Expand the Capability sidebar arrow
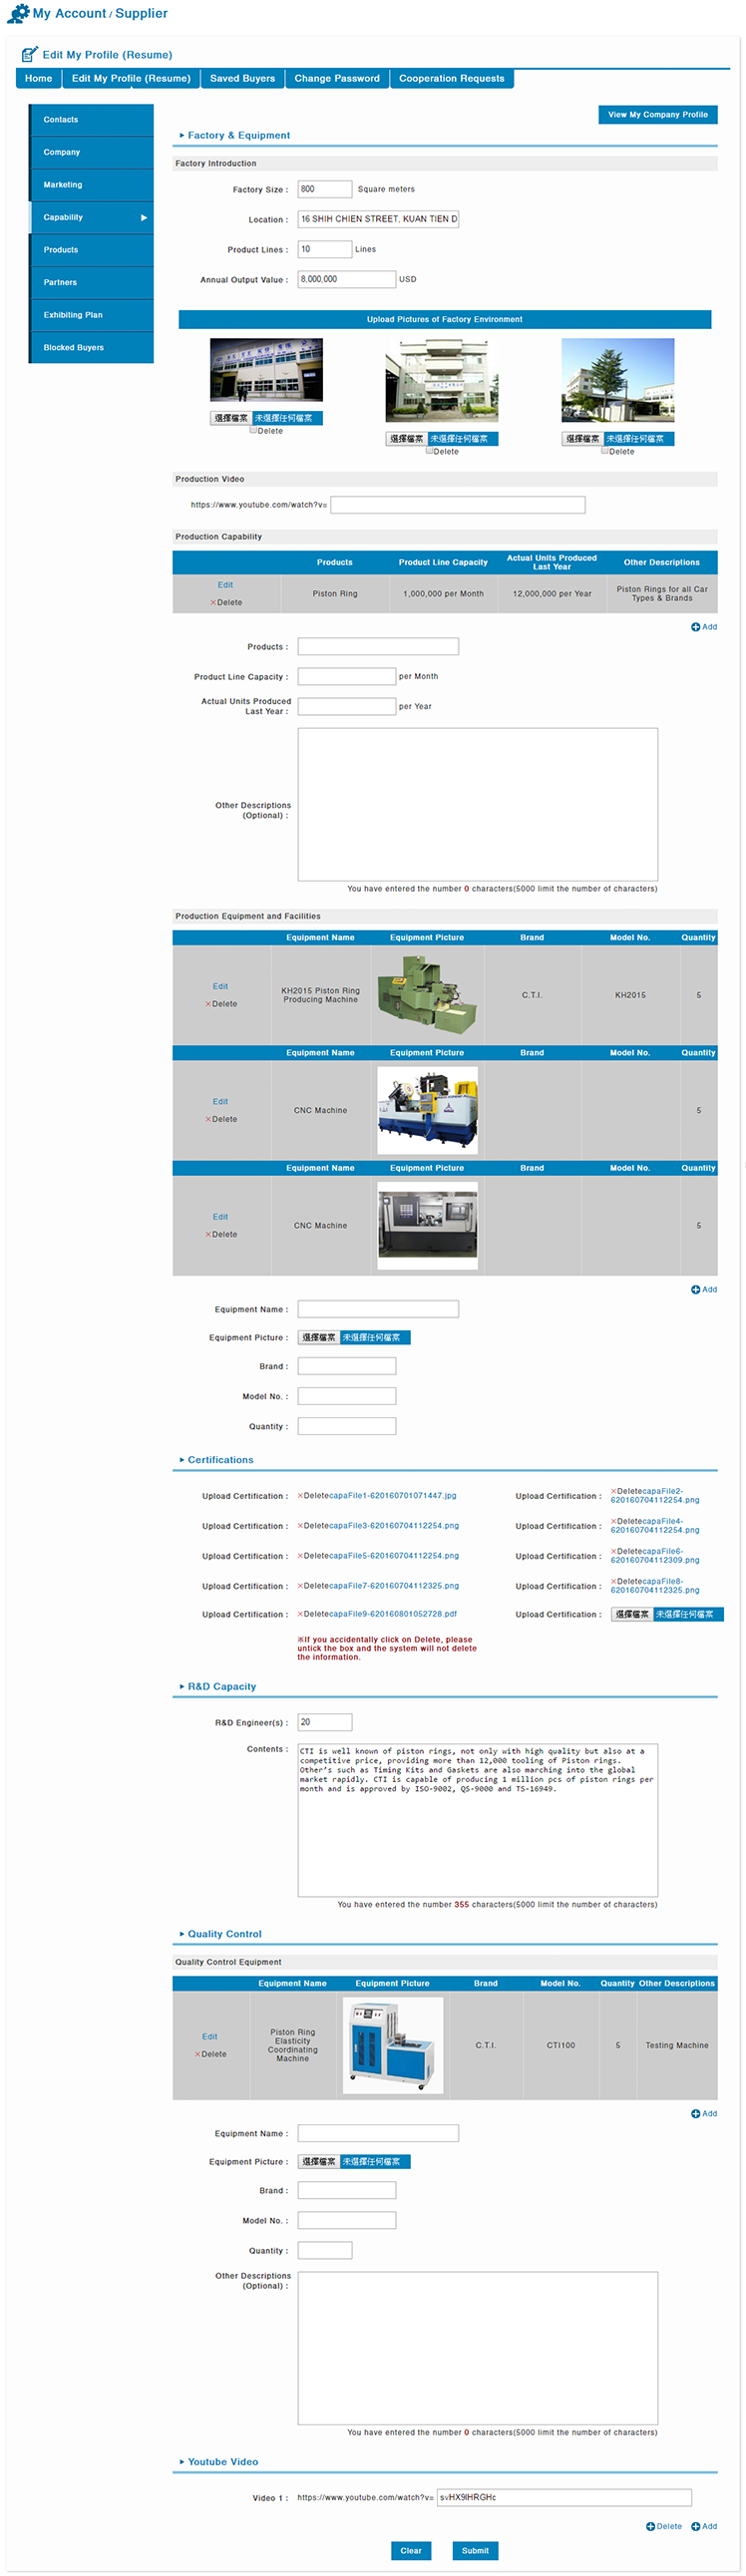The width and height of the screenshot is (746, 2576). click(x=144, y=217)
